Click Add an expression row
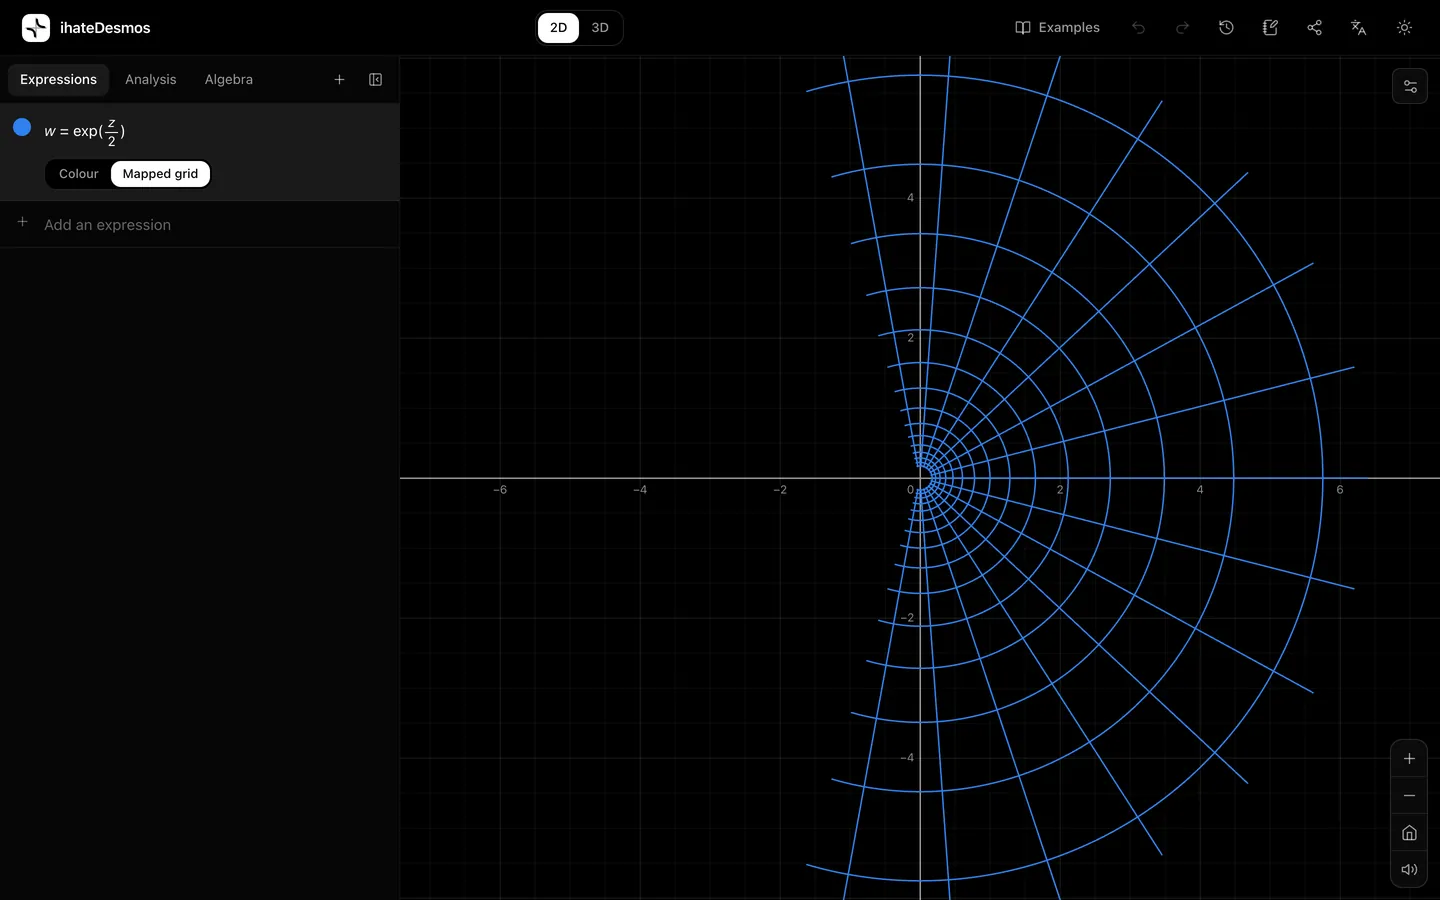This screenshot has width=1440, height=900. click(x=200, y=224)
